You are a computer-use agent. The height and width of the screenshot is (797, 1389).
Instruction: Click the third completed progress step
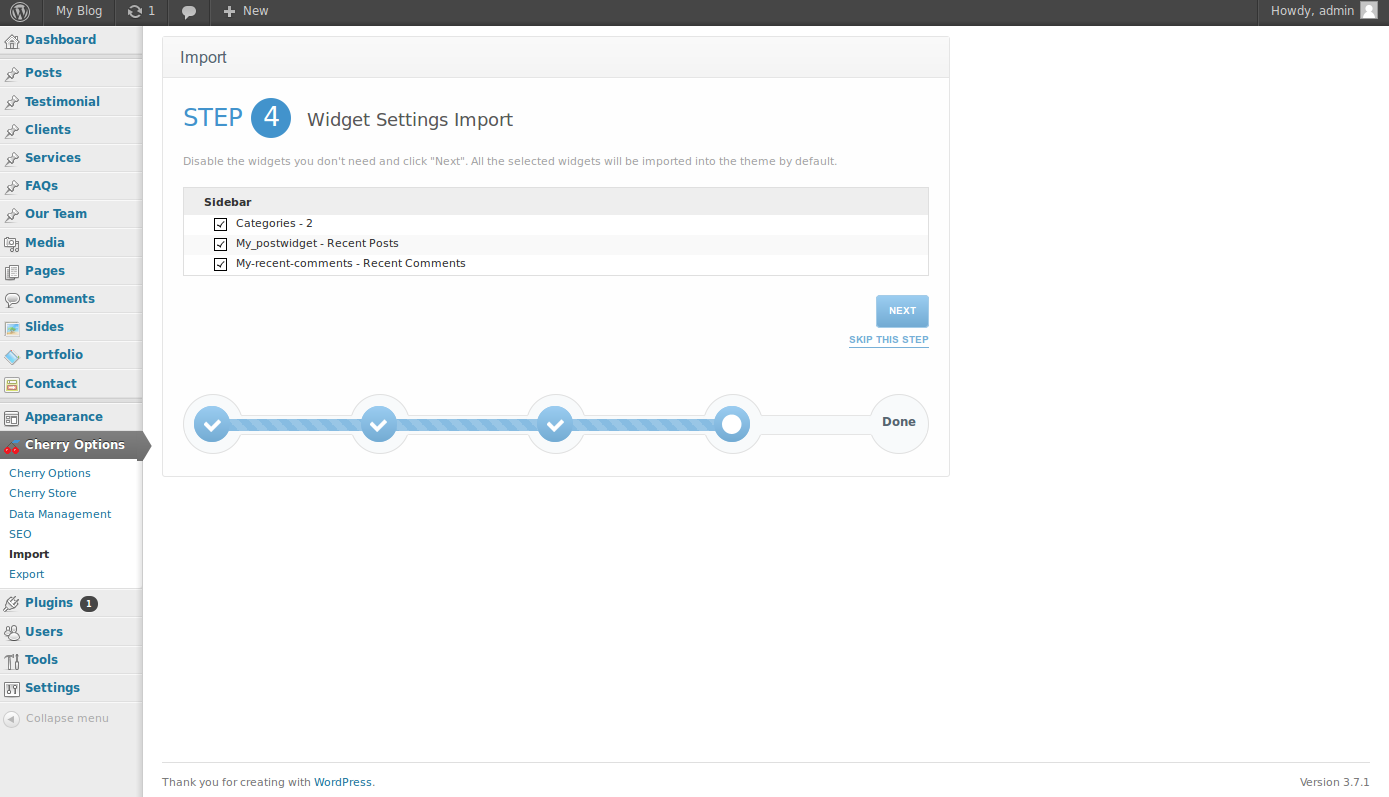555,424
